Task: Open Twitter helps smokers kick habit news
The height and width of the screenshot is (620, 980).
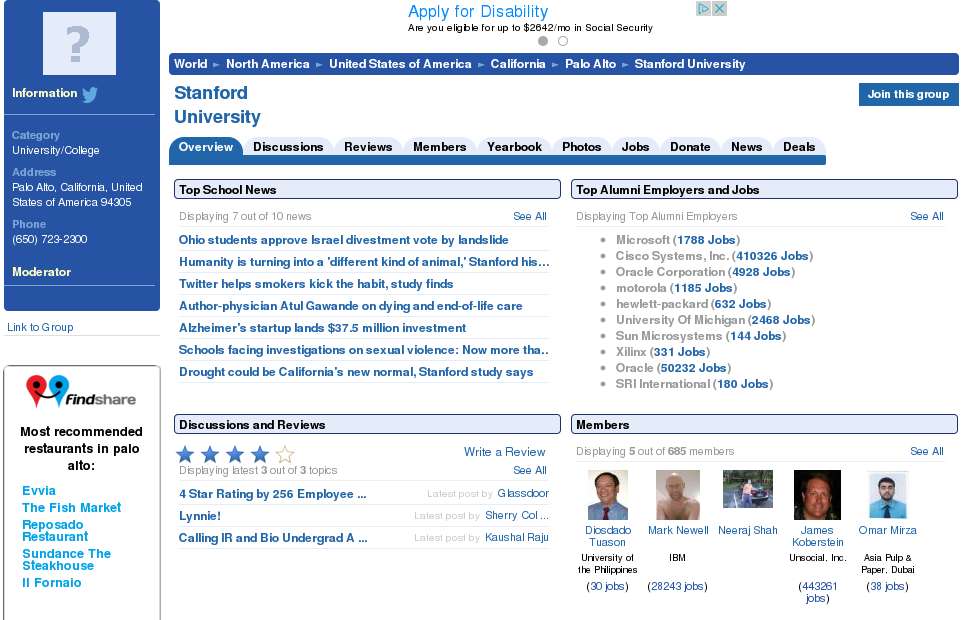Action: tap(316, 284)
